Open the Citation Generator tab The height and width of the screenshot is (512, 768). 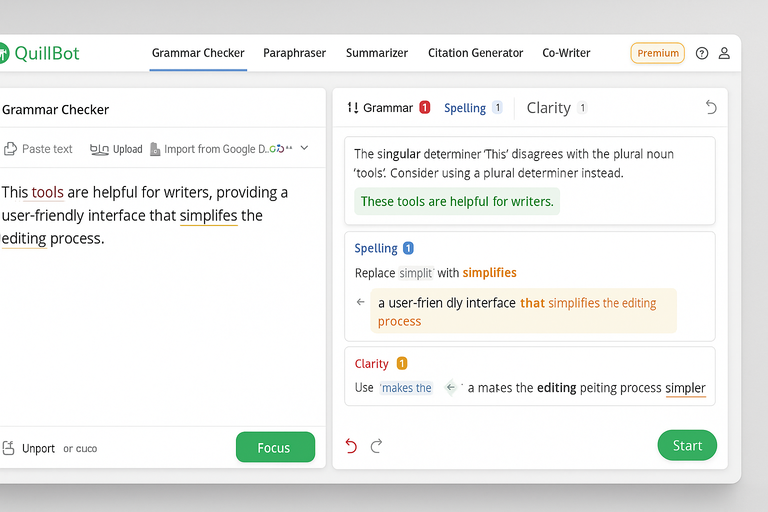pyautogui.click(x=475, y=53)
